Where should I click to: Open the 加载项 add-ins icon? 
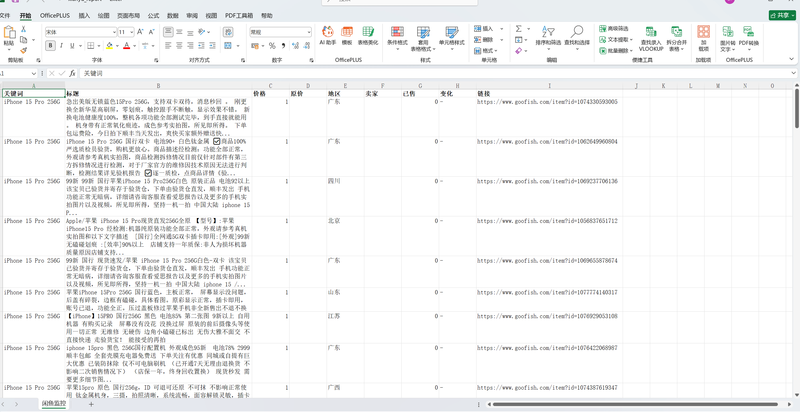pyautogui.click(x=704, y=32)
